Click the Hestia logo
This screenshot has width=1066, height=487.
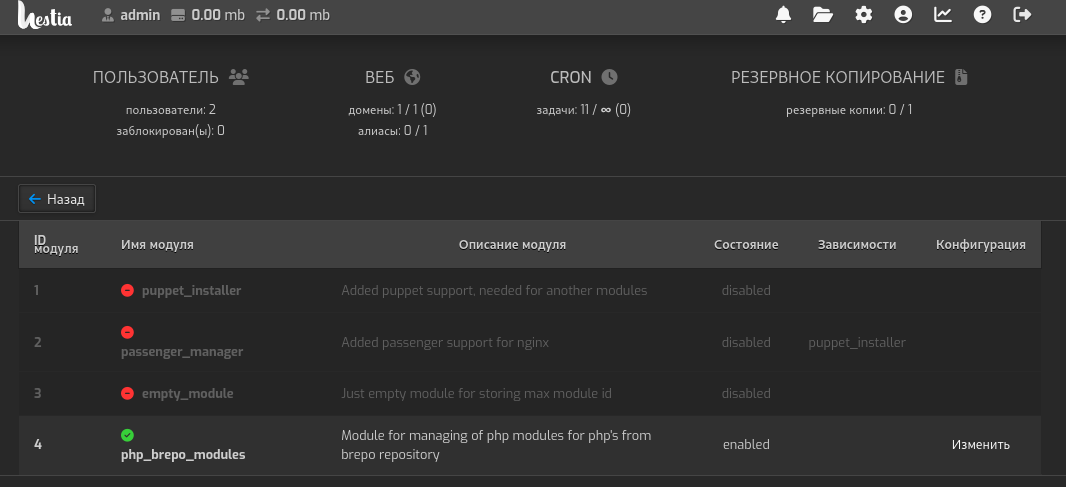[x=45, y=16]
